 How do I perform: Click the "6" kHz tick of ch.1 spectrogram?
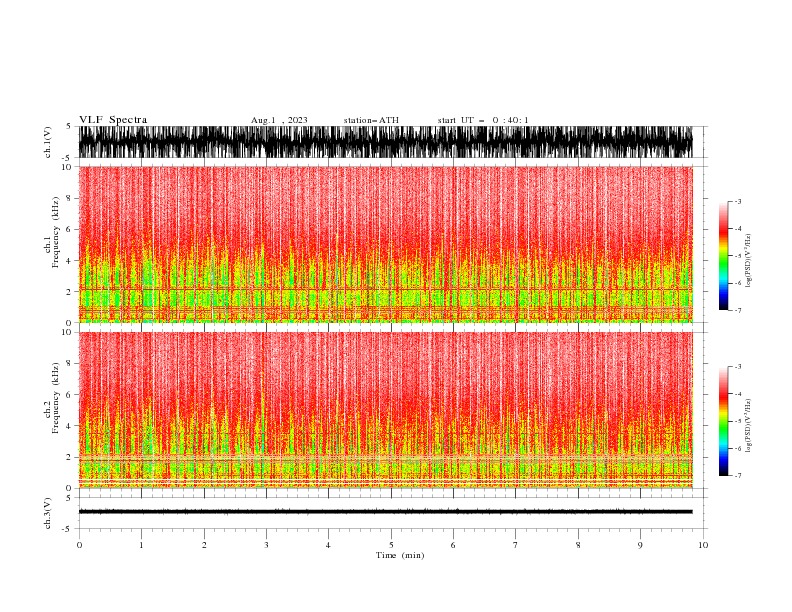(69, 229)
